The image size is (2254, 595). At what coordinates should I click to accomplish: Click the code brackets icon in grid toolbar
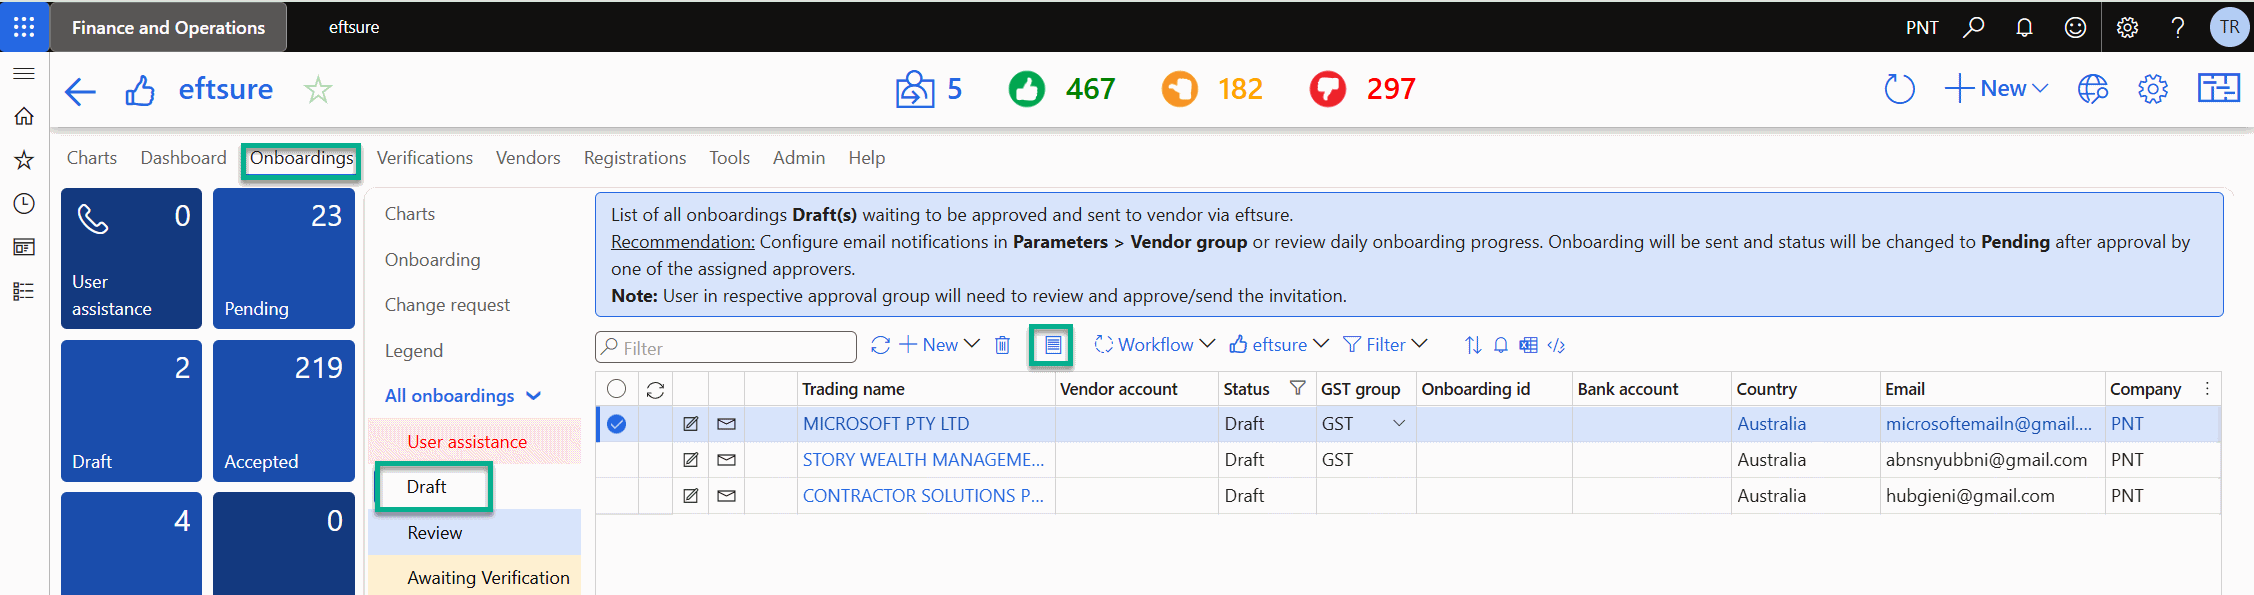pyautogui.click(x=1556, y=345)
